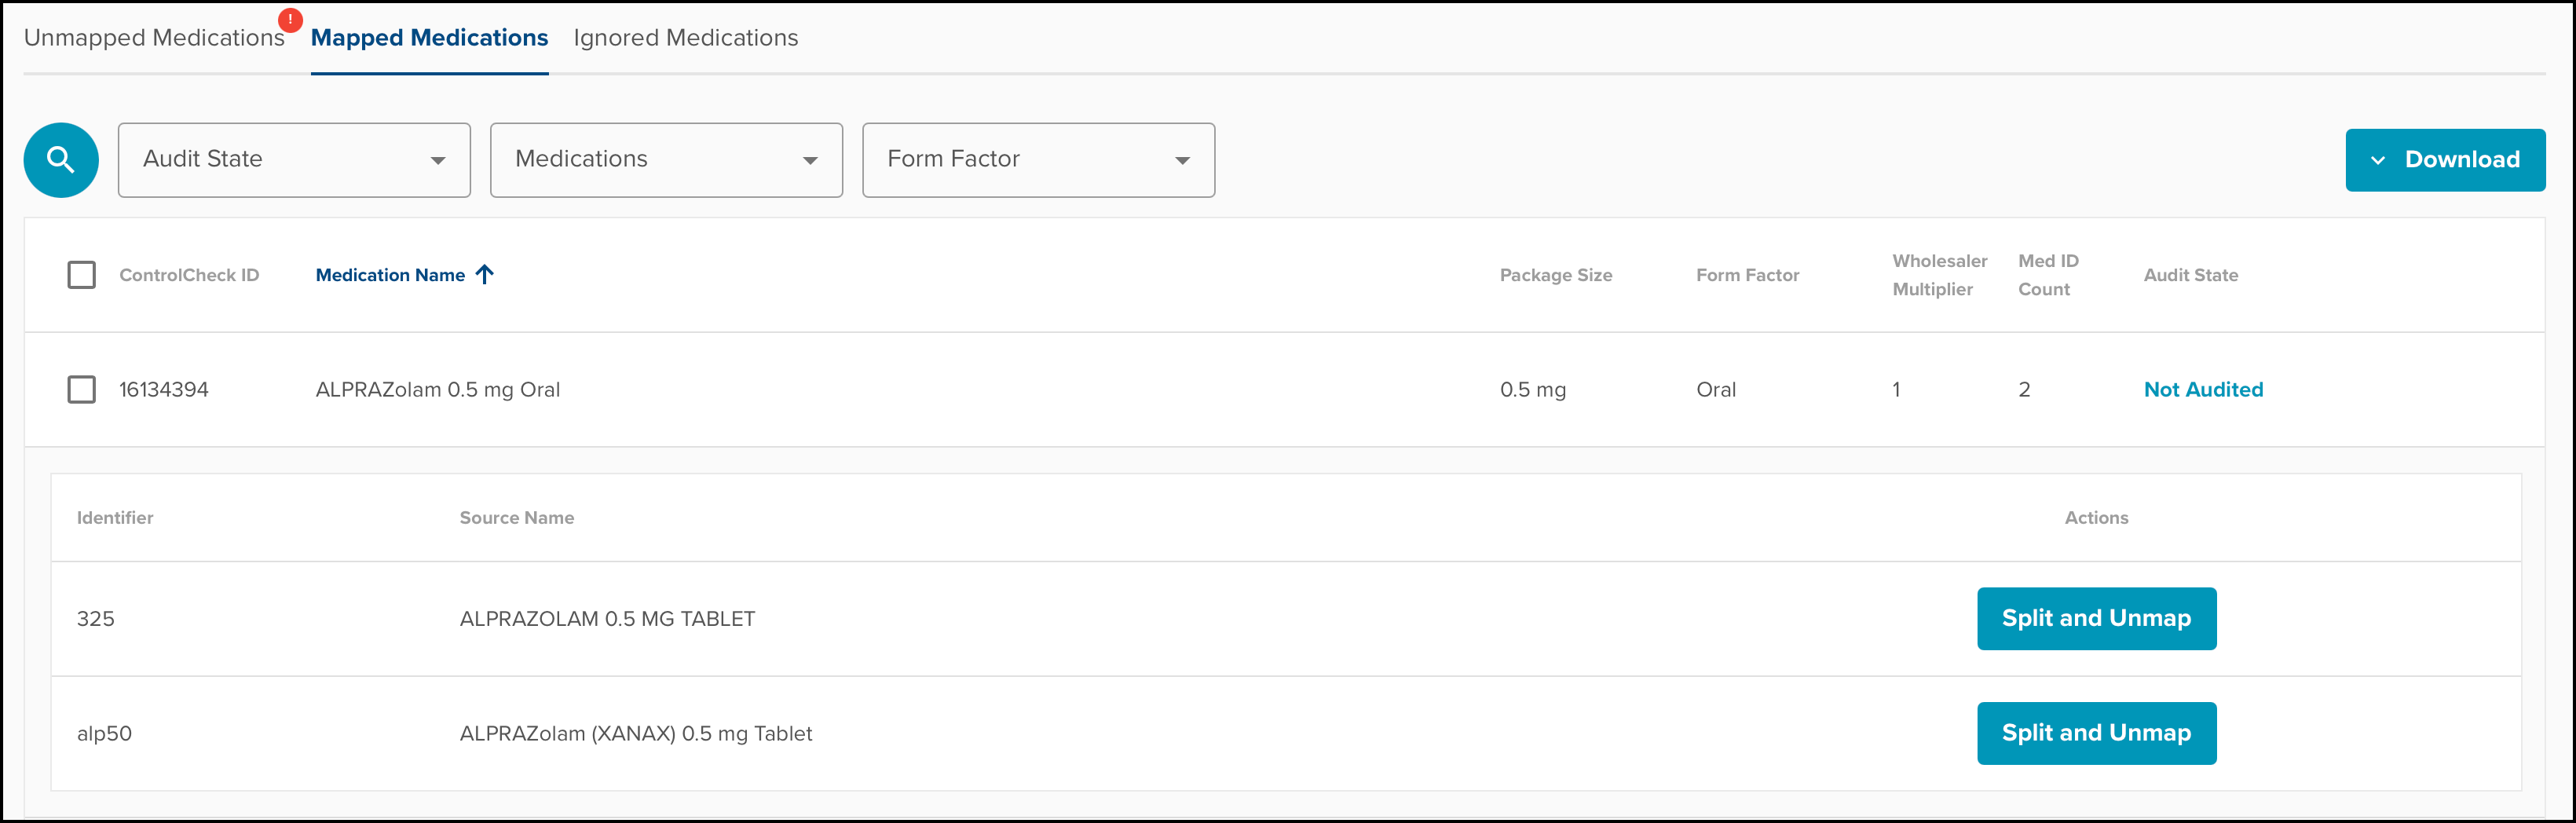Screen dimensions: 2576x823
Task: Expand the Medications filter dropdown
Action: click(x=666, y=160)
